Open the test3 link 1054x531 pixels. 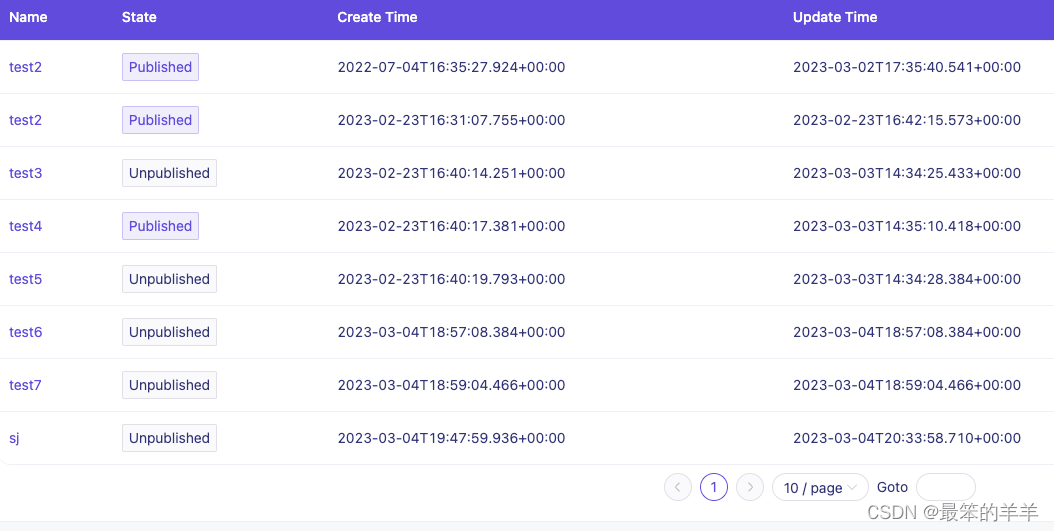(x=26, y=173)
